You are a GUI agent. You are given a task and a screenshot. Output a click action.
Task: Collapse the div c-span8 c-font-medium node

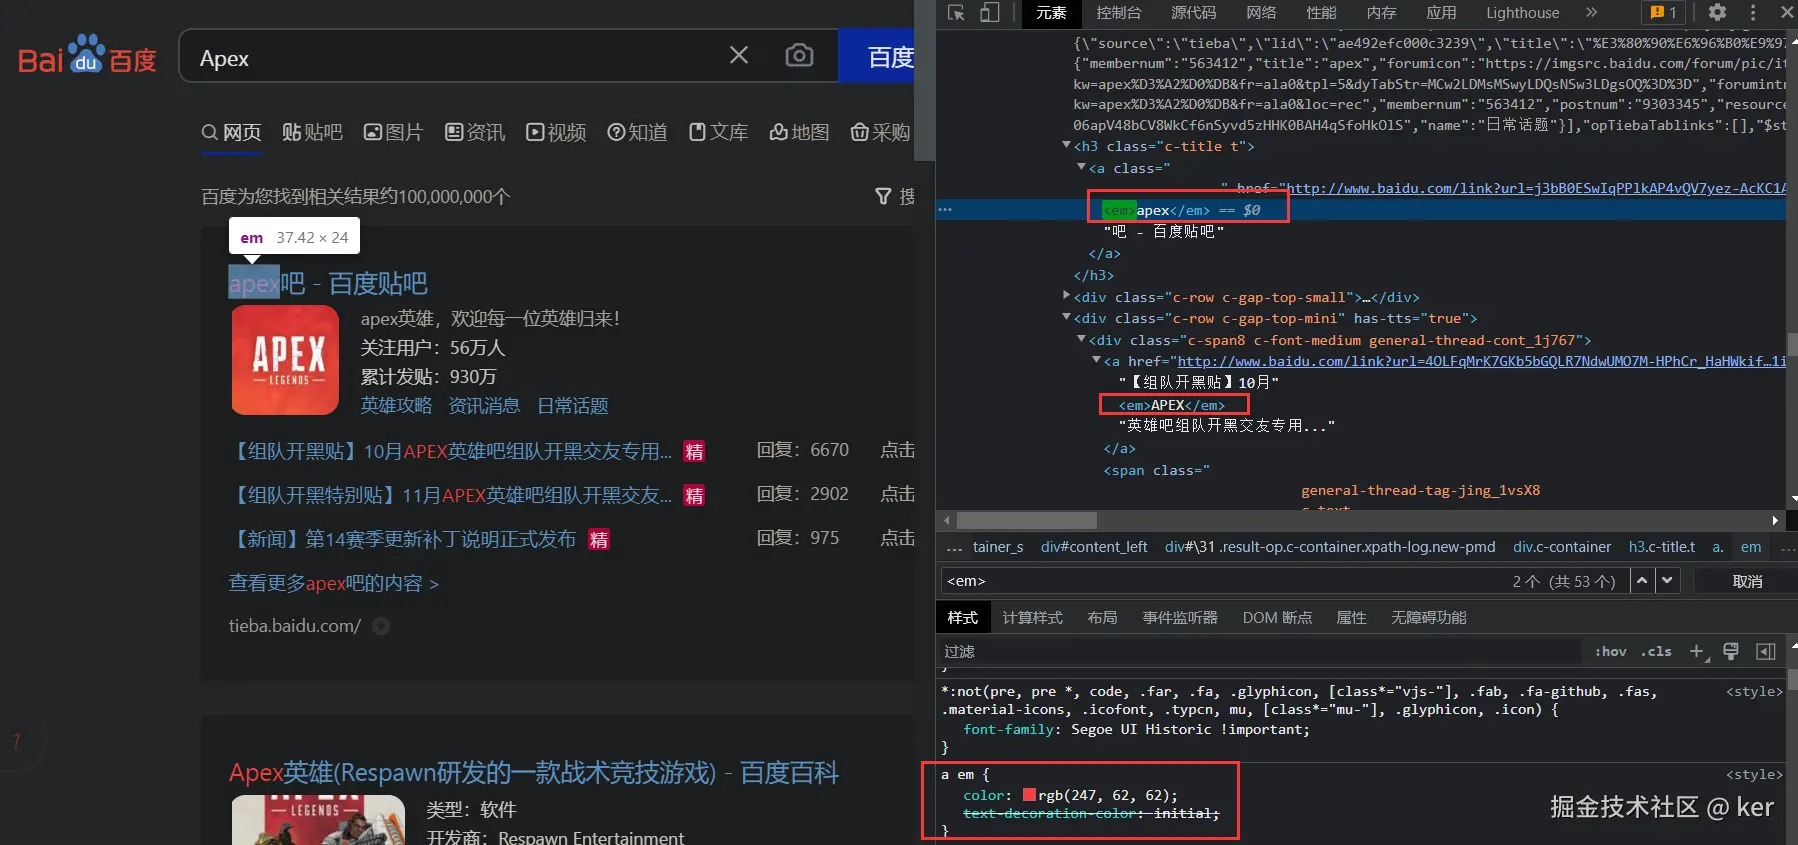tap(1081, 339)
